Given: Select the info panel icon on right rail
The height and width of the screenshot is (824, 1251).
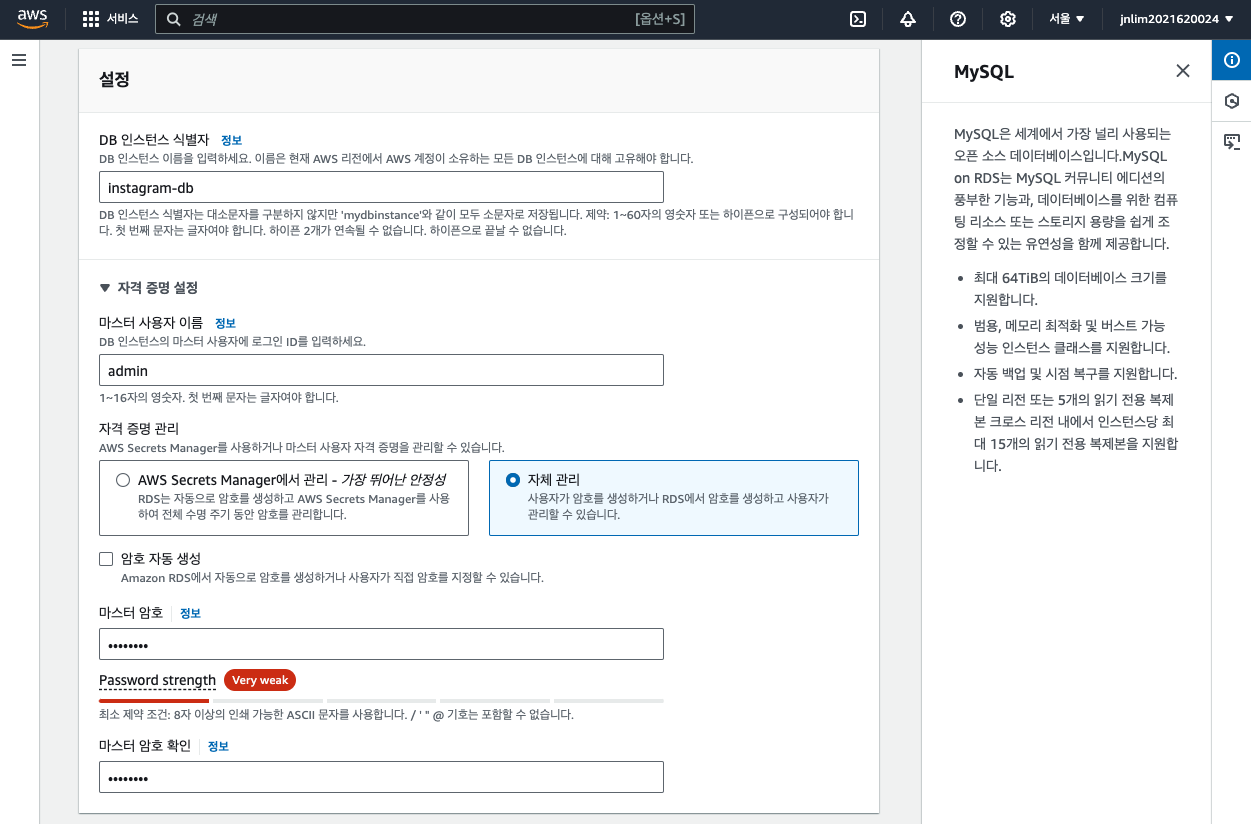Looking at the screenshot, I should click(1232, 60).
